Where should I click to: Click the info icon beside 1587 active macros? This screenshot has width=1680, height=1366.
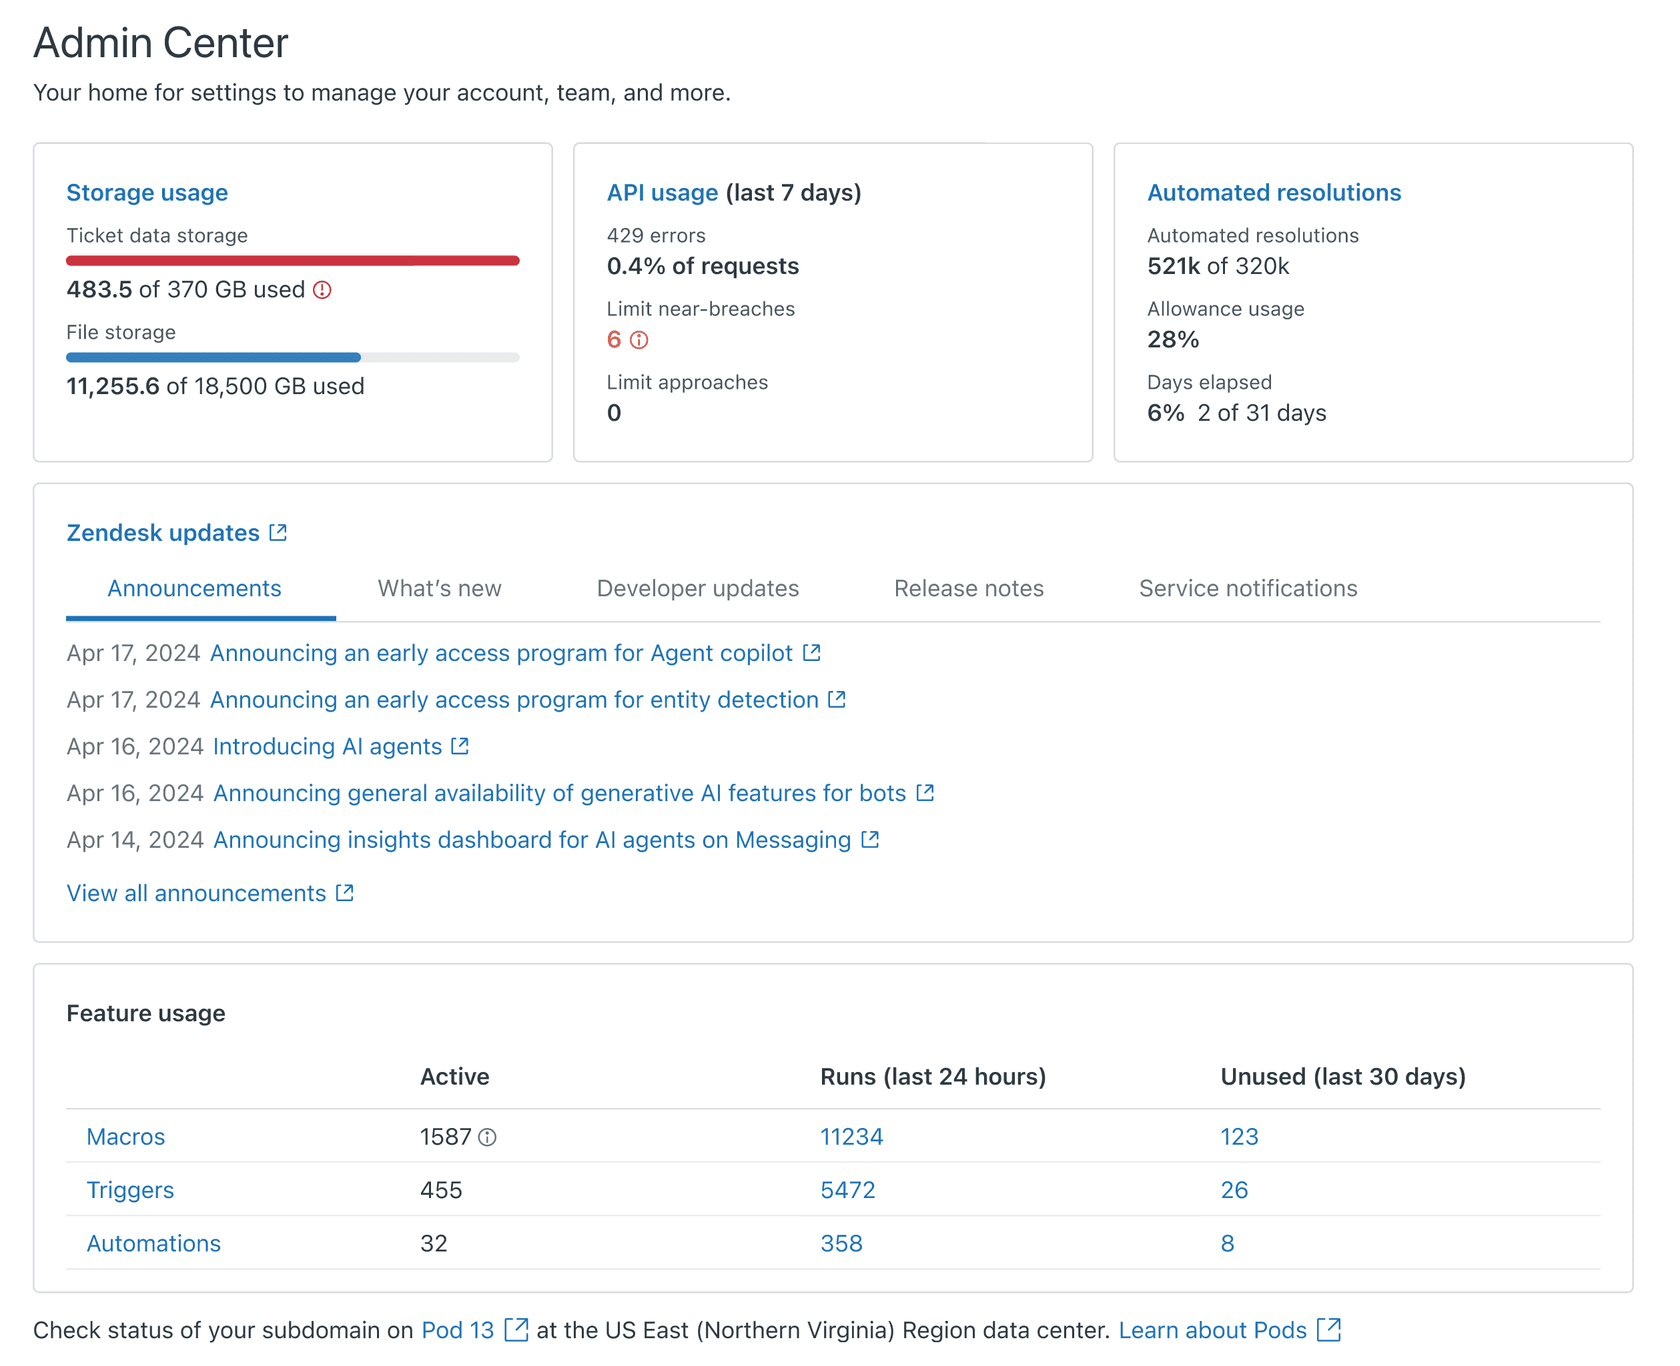pyautogui.click(x=487, y=1137)
